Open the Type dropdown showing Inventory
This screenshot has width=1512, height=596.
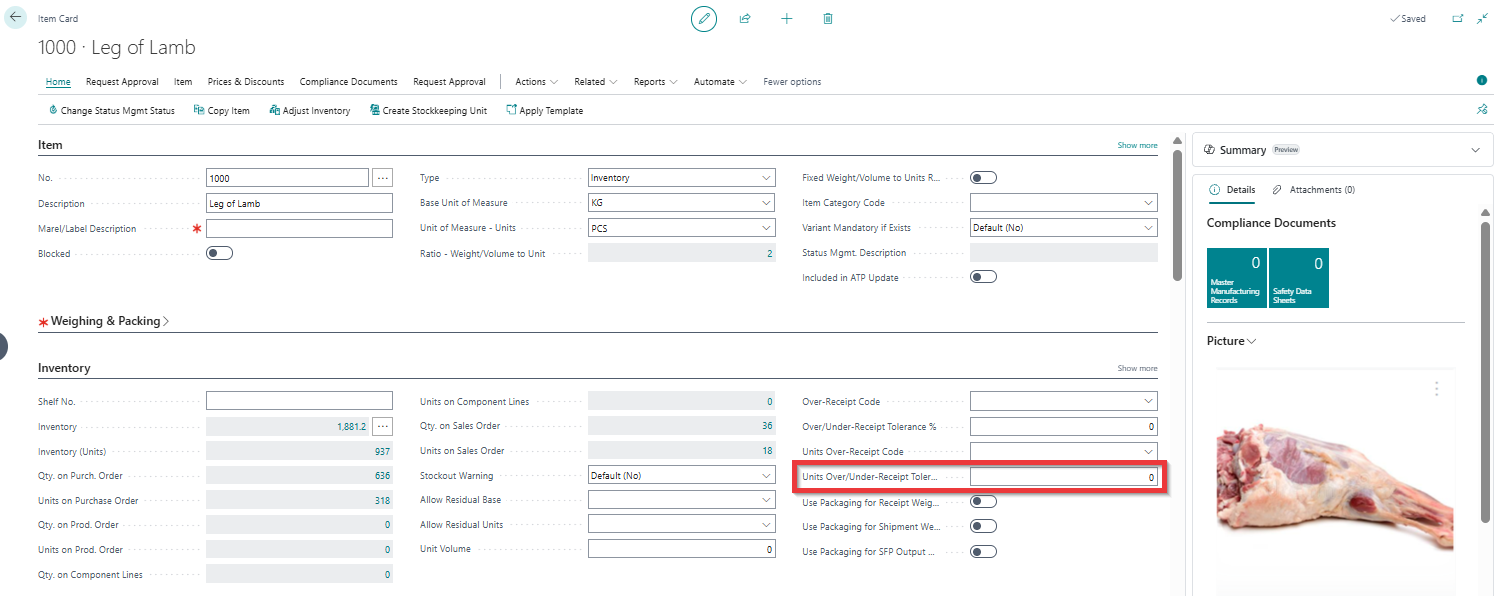(x=682, y=178)
